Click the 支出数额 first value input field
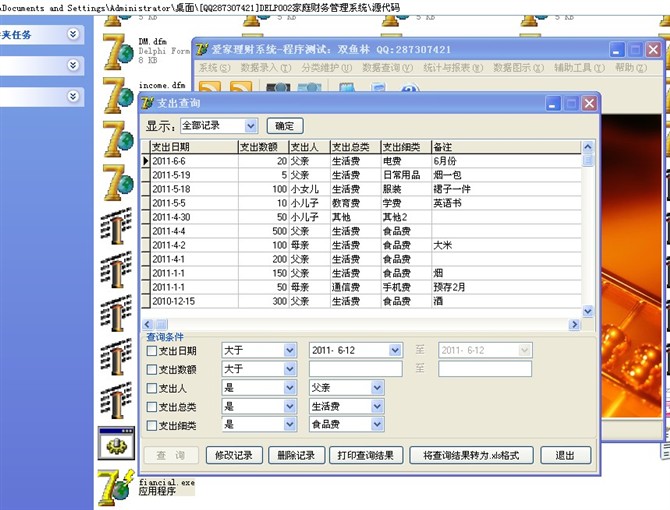 (x=356, y=369)
